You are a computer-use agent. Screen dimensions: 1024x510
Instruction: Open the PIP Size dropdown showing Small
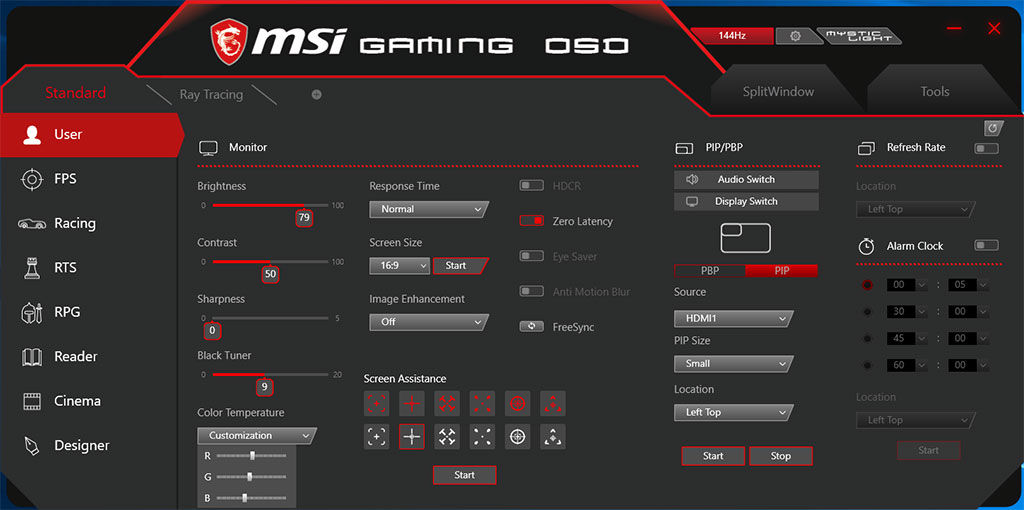[733, 364]
